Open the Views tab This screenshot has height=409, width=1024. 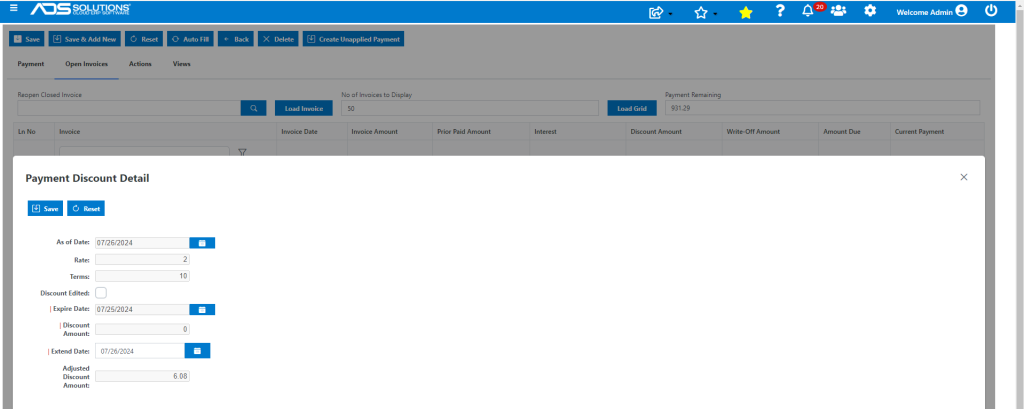pos(182,64)
